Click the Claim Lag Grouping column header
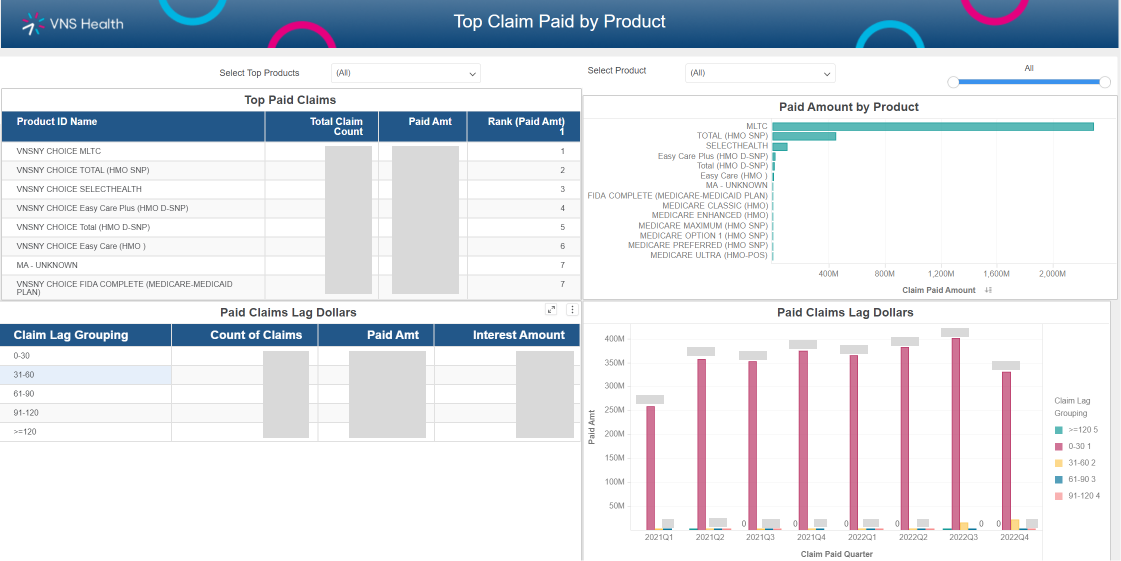 tap(86, 335)
